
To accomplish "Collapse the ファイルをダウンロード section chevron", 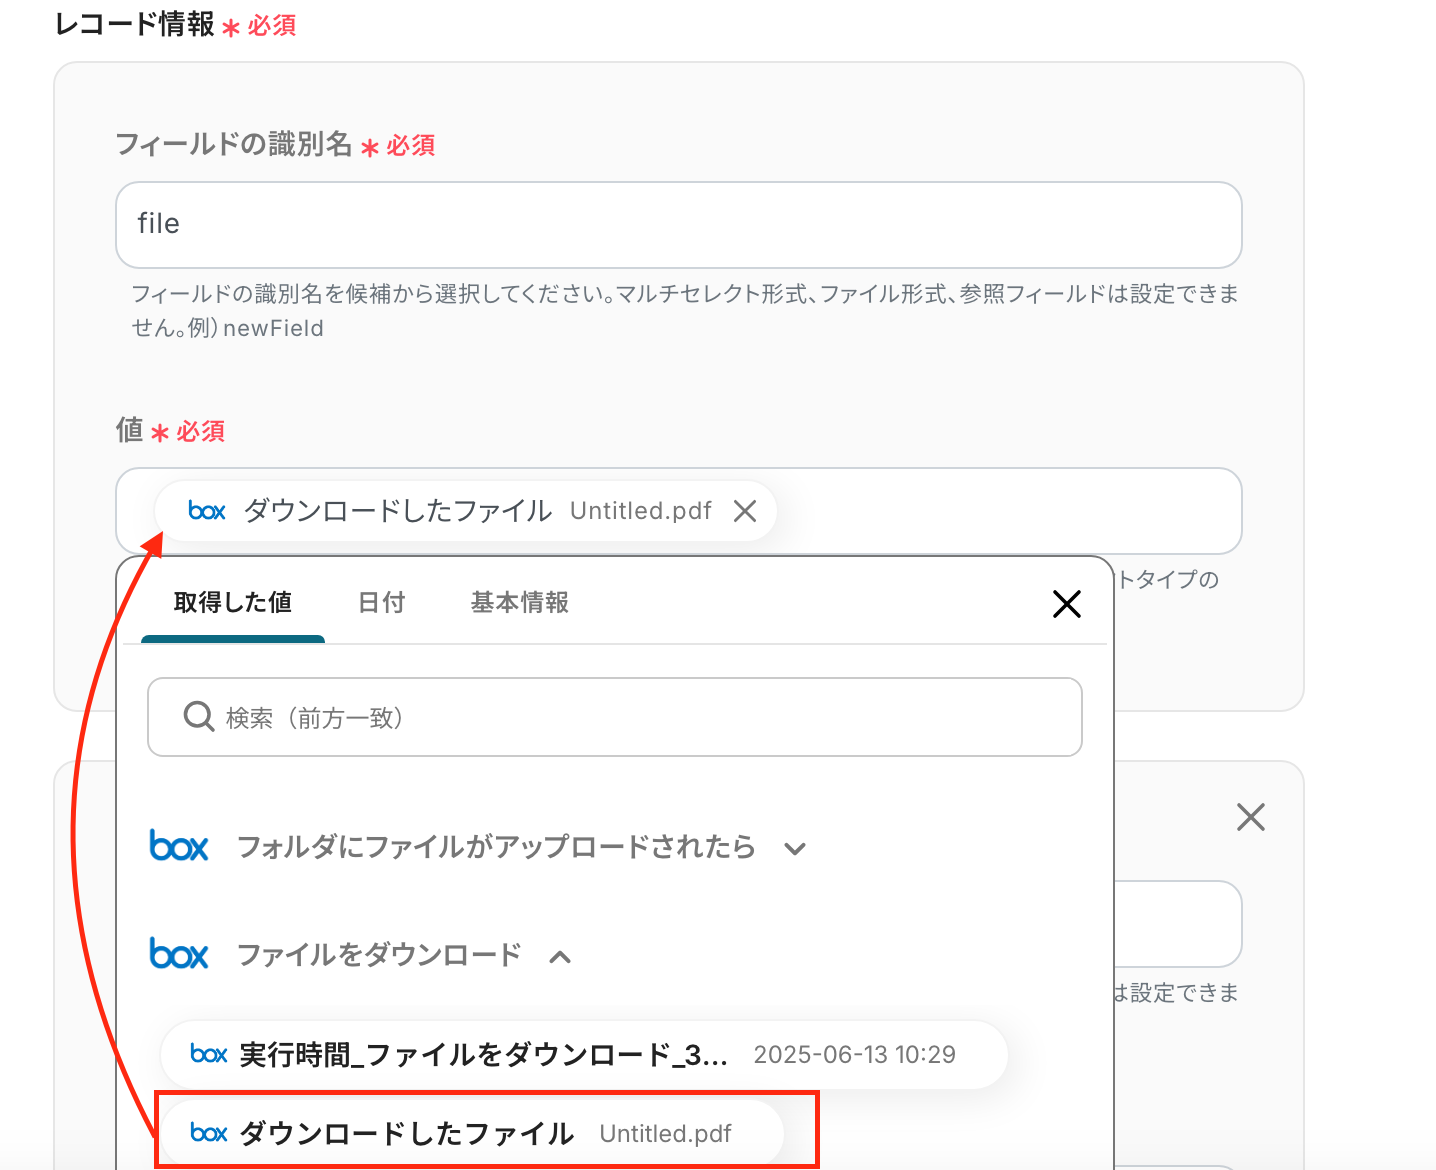I will [x=560, y=957].
